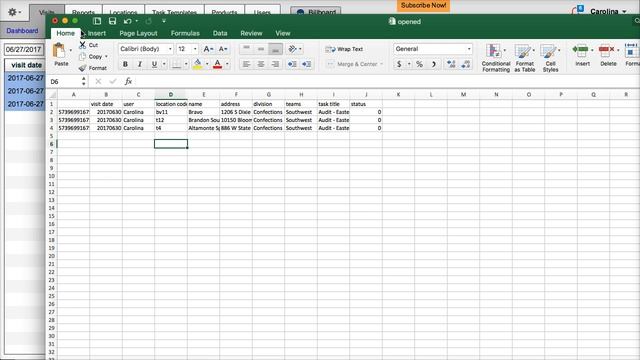Select column D header
640x360 pixels.
(x=171, y=95)
